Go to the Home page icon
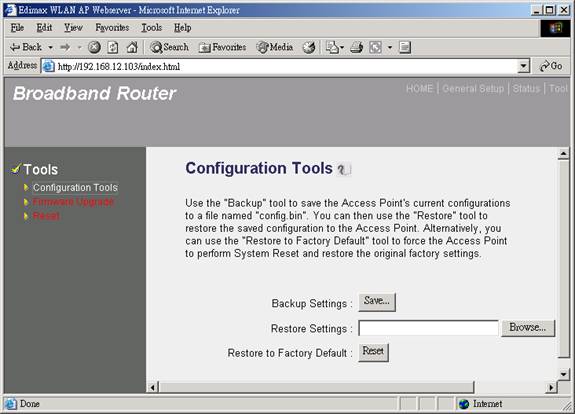This screenshot has height=414, width=575. (132, 47)
